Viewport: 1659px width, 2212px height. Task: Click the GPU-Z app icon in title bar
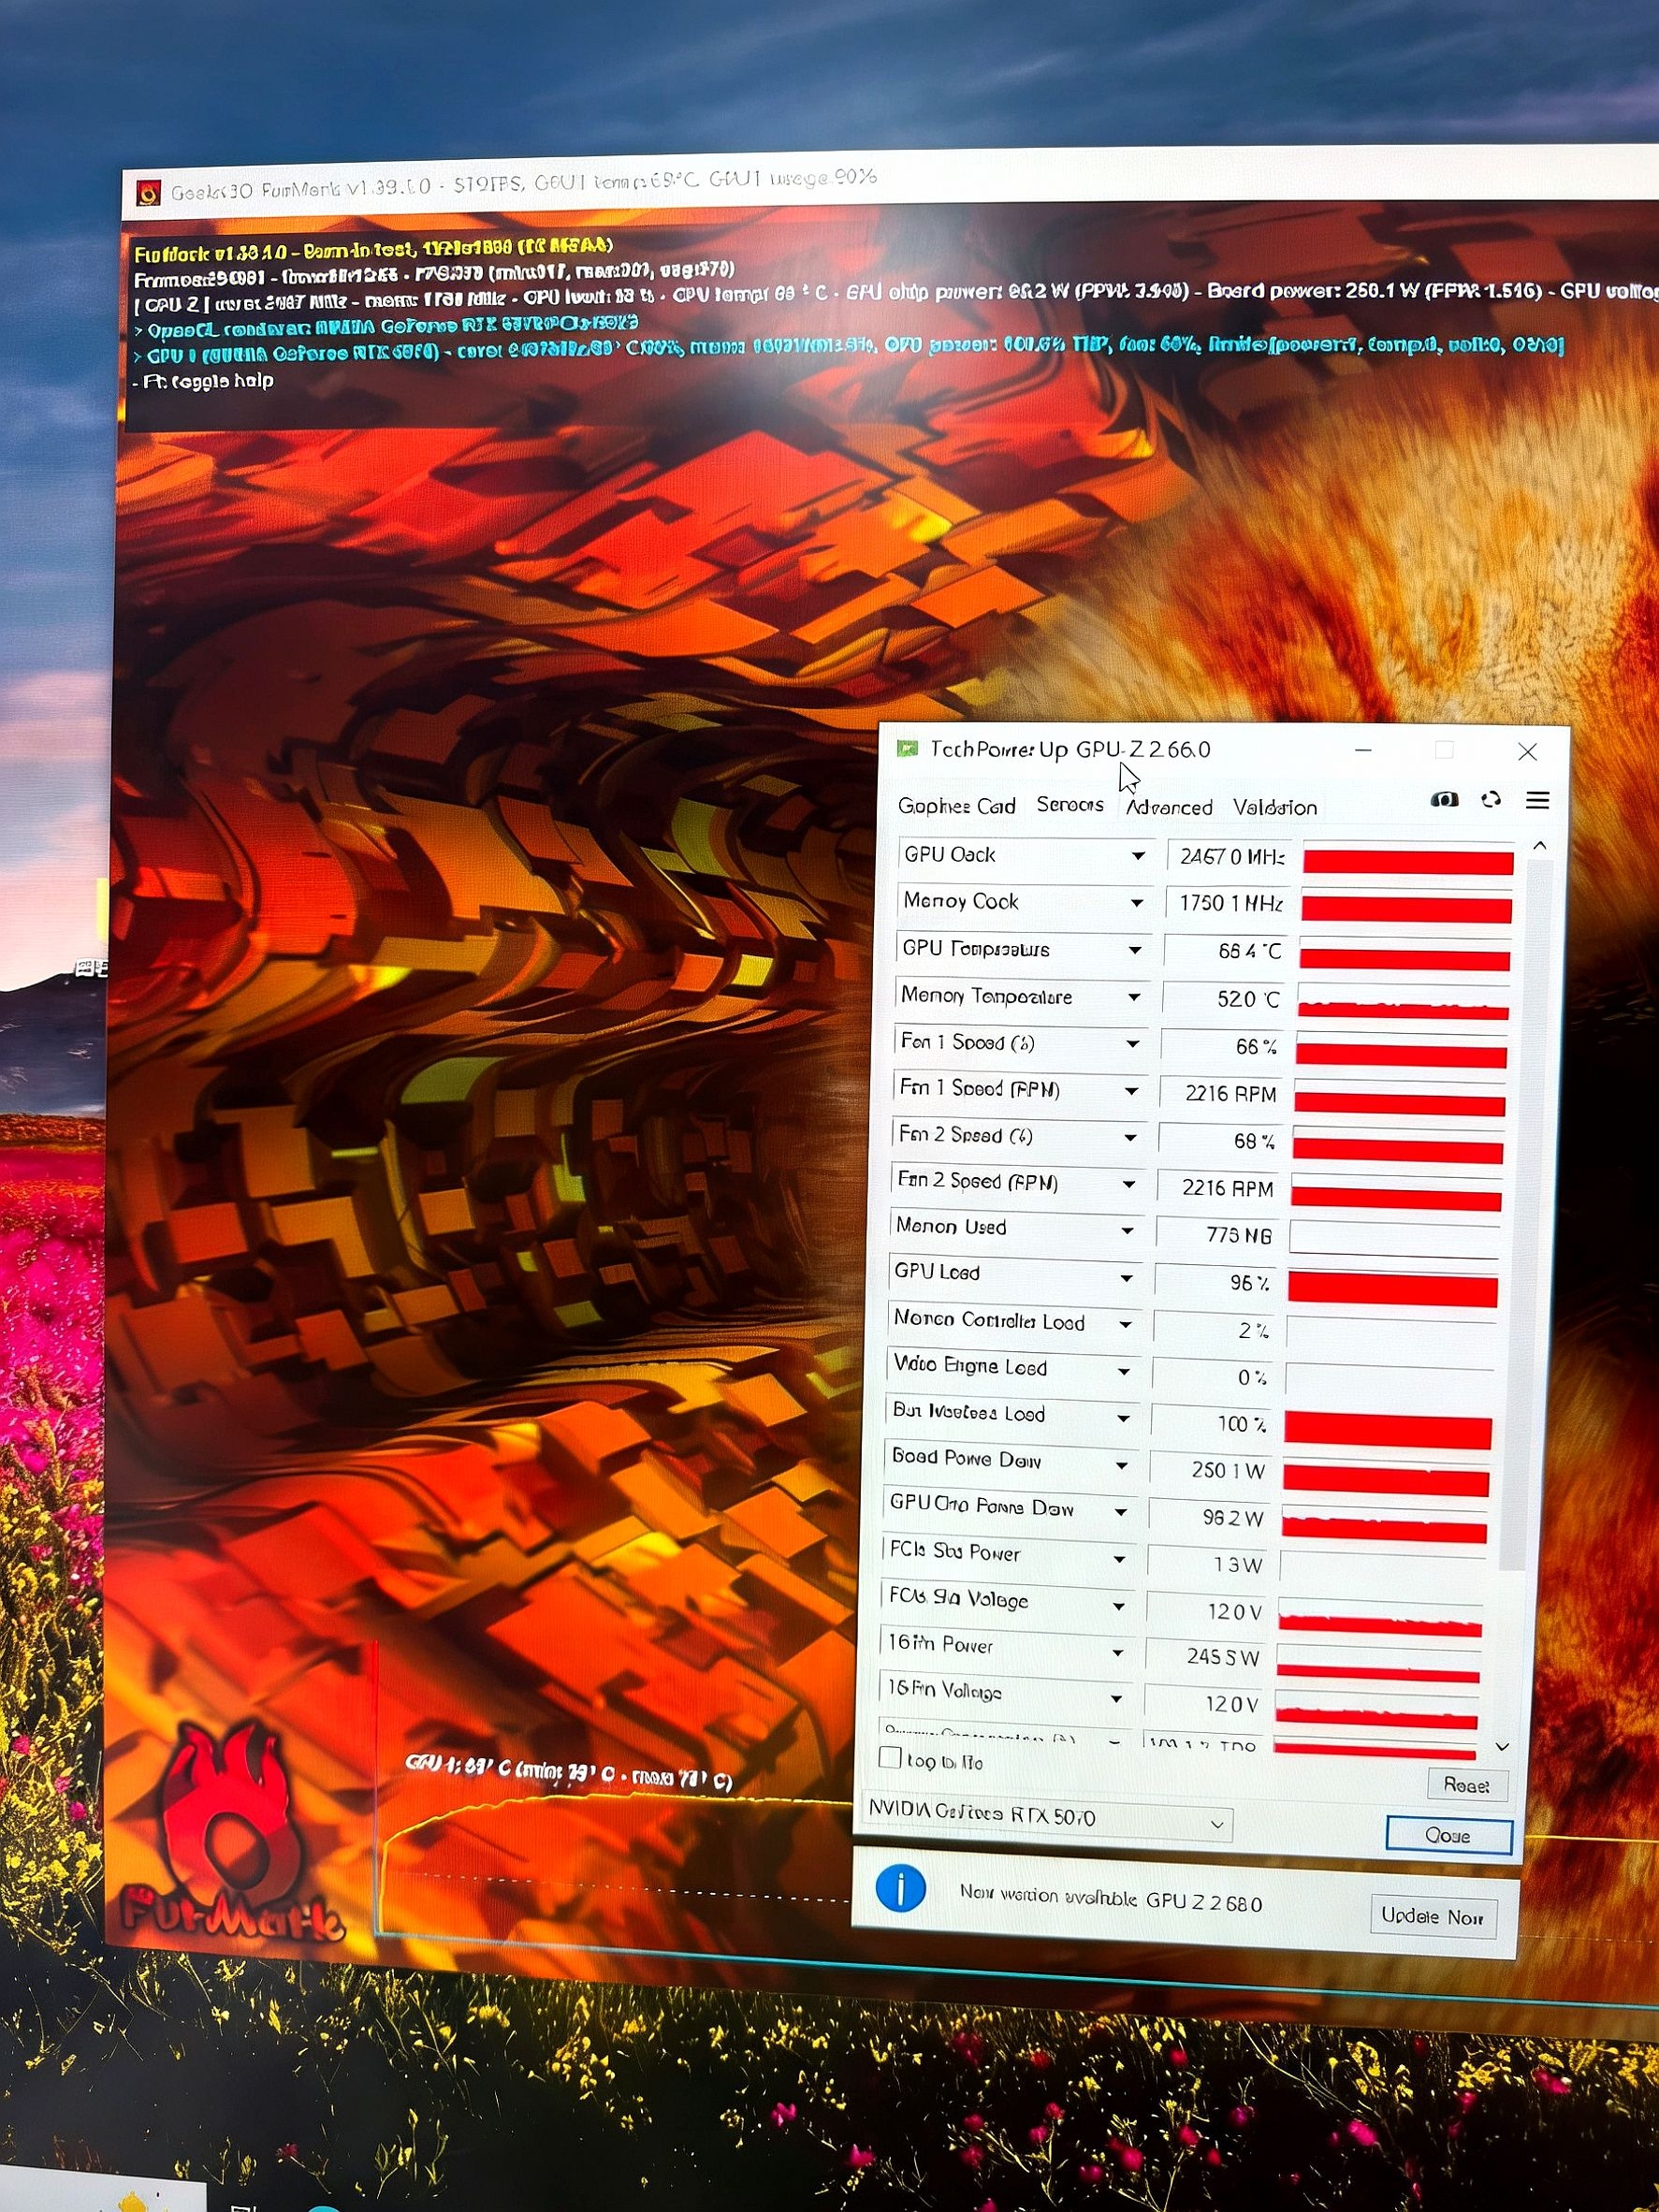[907, 748]
